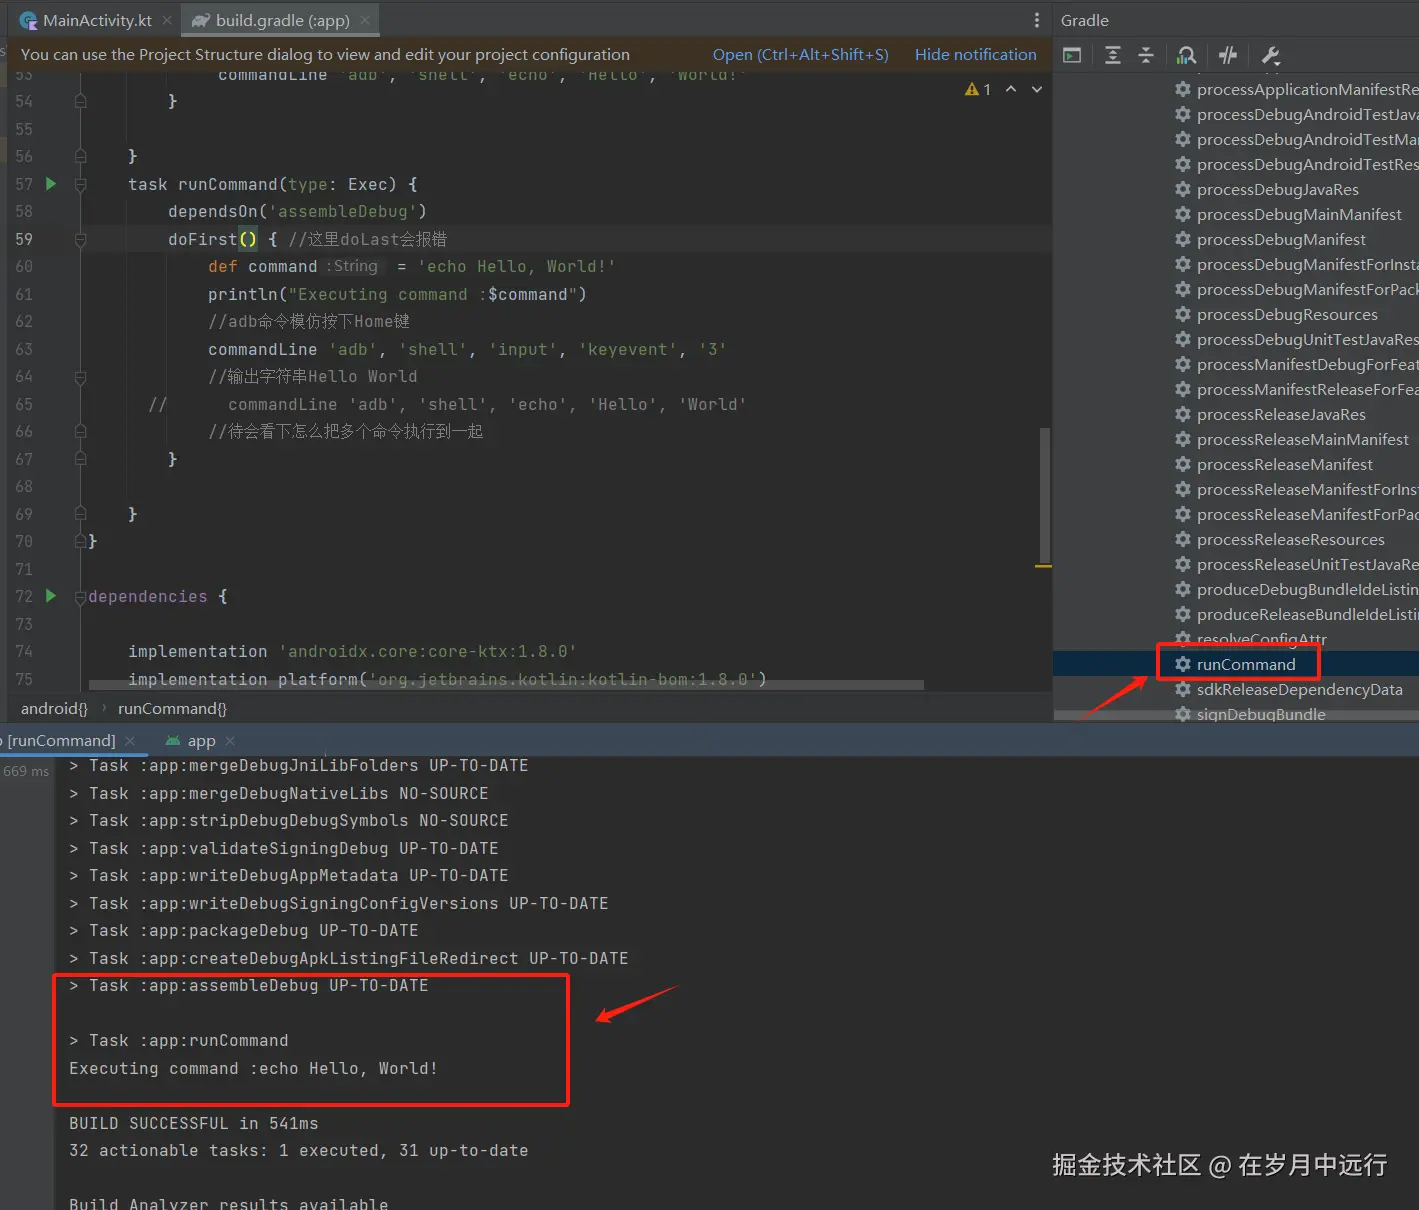The width and height of the screenshot is (1419, 1210).
Task: Select sdkReleaseDependencyData Gradle task
Action: click(x=1299, y=689)
